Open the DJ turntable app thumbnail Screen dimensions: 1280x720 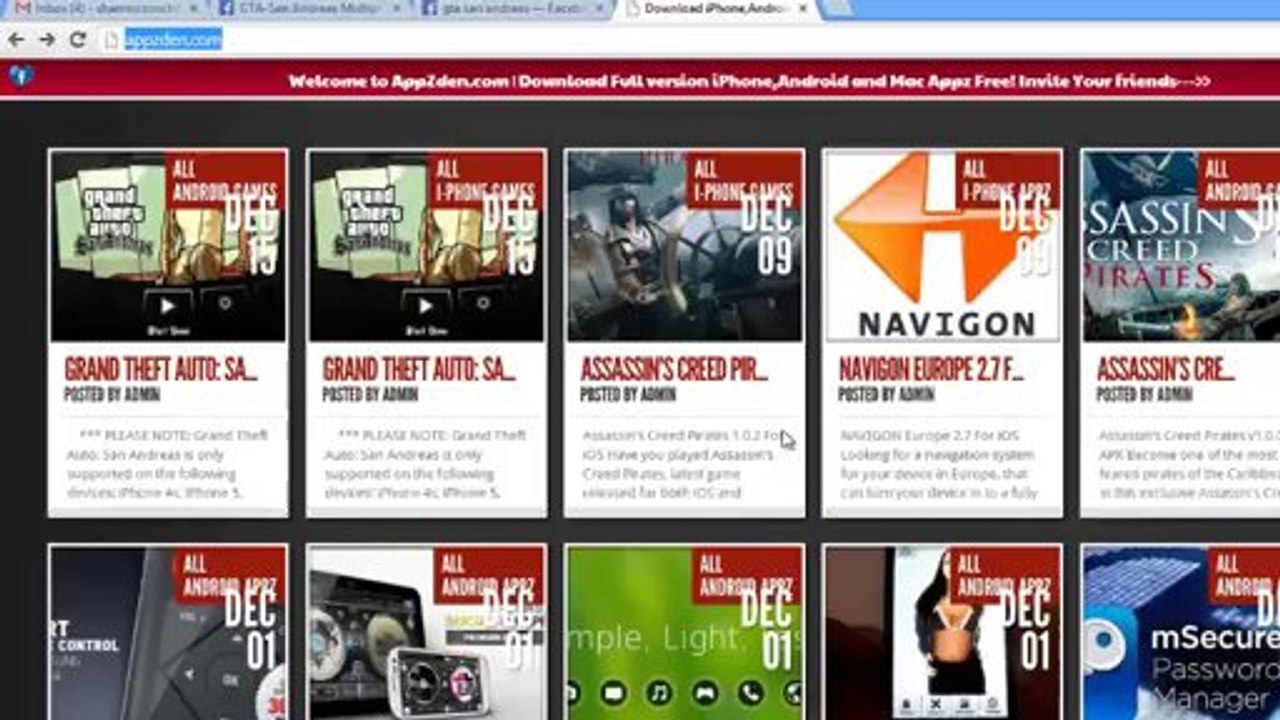pos(426,633)
